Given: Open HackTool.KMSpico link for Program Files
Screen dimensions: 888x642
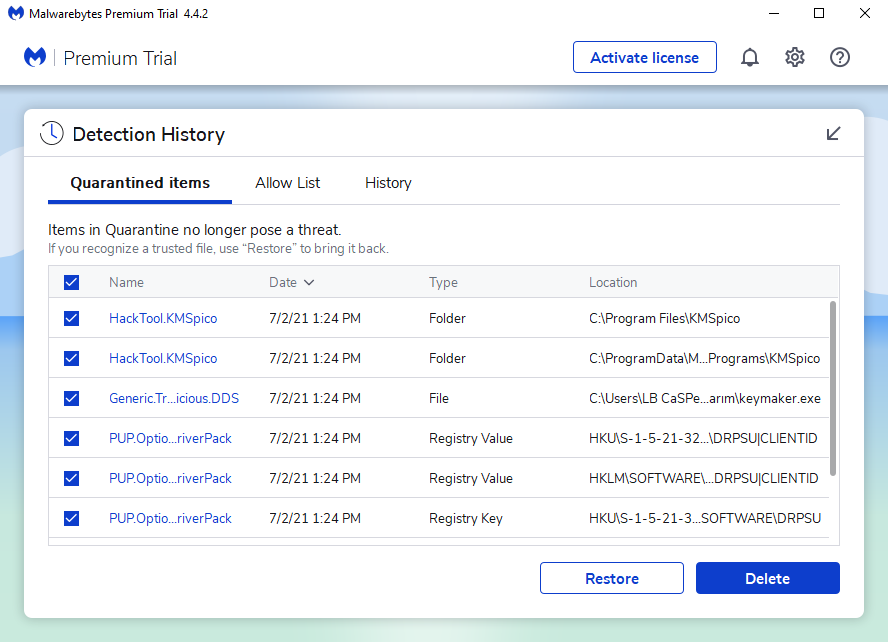Looking at the screenshot, I should (x=163, y=318).
